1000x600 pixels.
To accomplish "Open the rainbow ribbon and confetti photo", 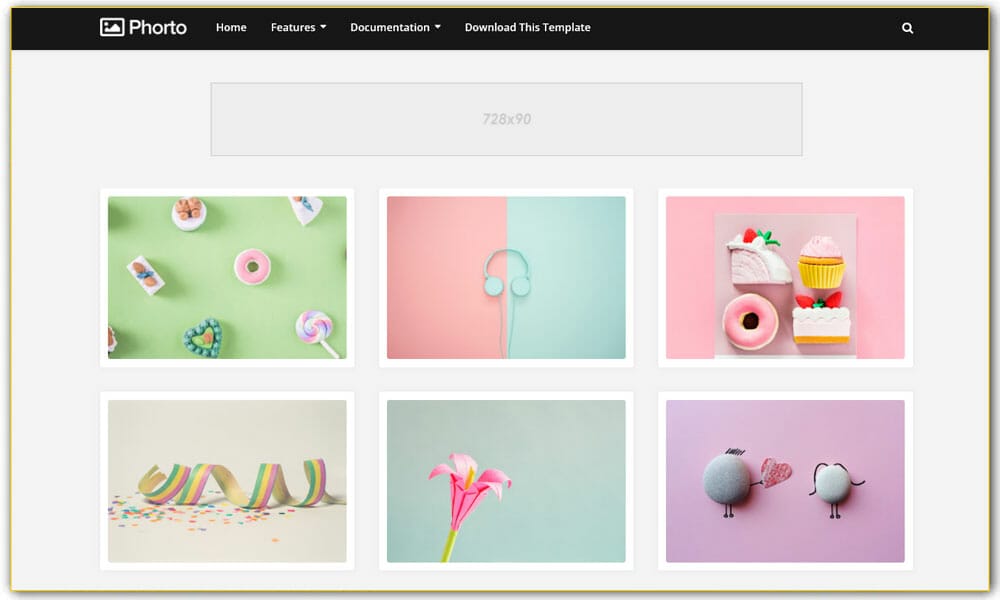I will 227,481.
